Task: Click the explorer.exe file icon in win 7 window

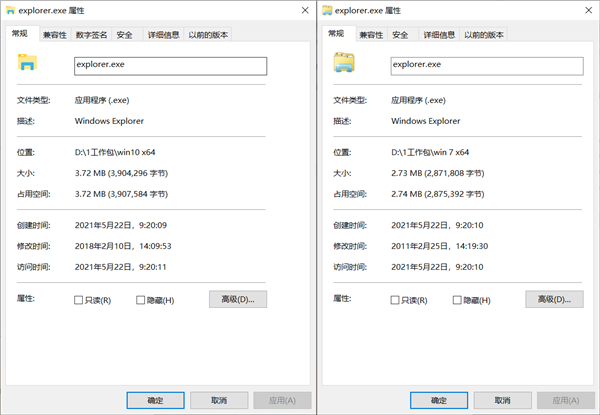Action: point(344,62)
